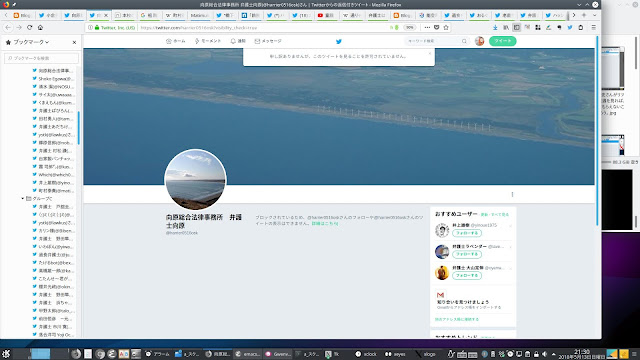
Task: Click the bookmarks sidebar scrollbar
Action: coord(79,128)
